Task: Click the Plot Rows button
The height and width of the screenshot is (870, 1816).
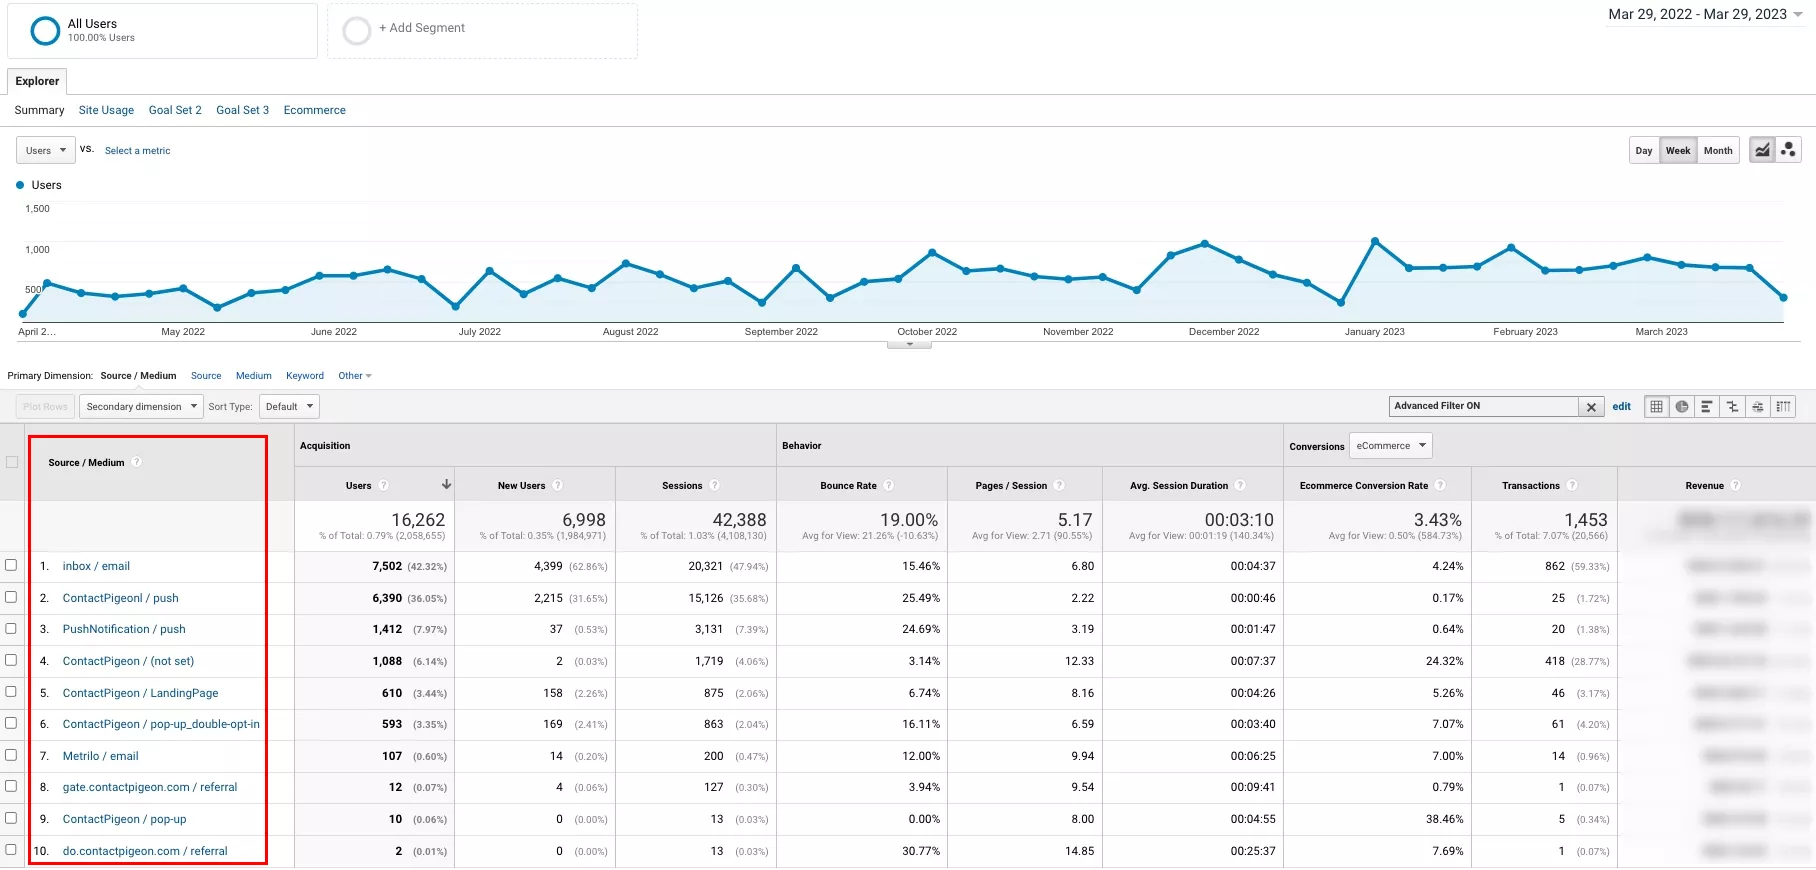Action: click(45, 406)
